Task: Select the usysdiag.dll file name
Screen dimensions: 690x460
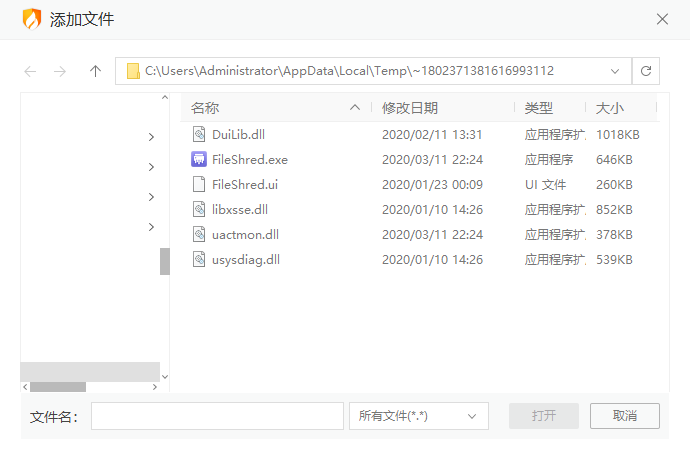Action: pos(246,260)
